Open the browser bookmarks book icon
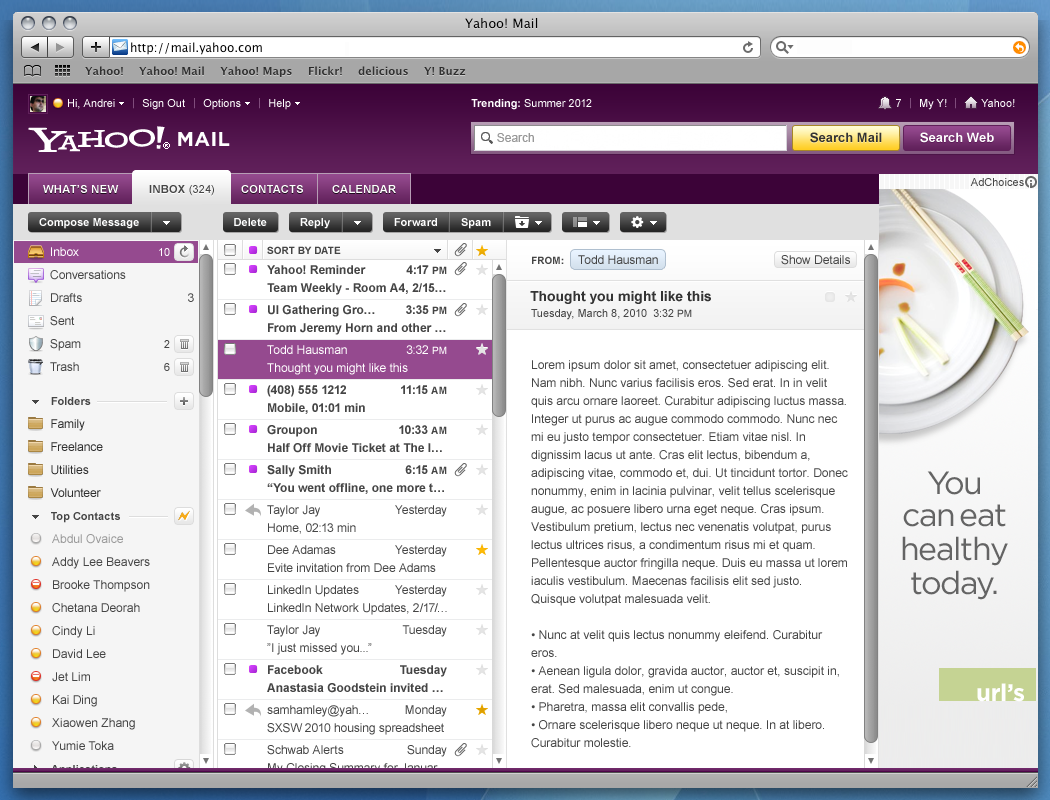This screenshot has width=1050, height=800. (32, 70)
